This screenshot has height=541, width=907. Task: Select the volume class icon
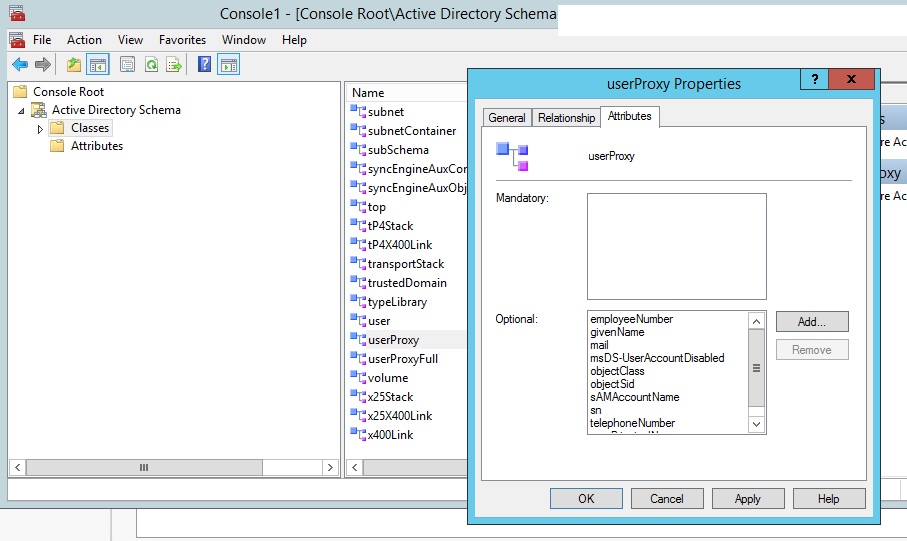tap(358, 377)
